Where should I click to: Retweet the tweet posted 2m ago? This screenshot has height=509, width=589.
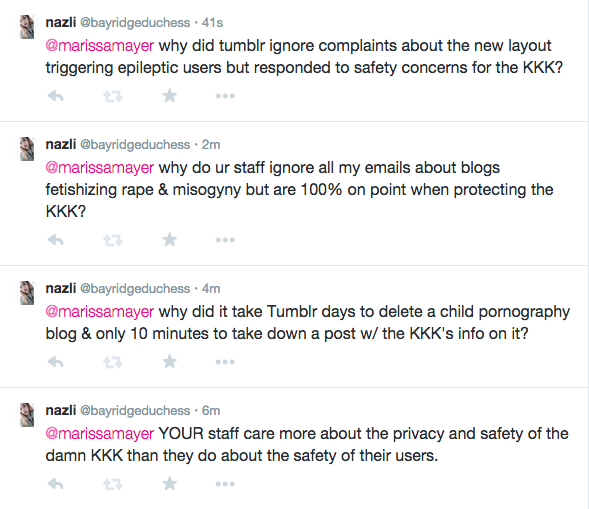tap(113, 240)
